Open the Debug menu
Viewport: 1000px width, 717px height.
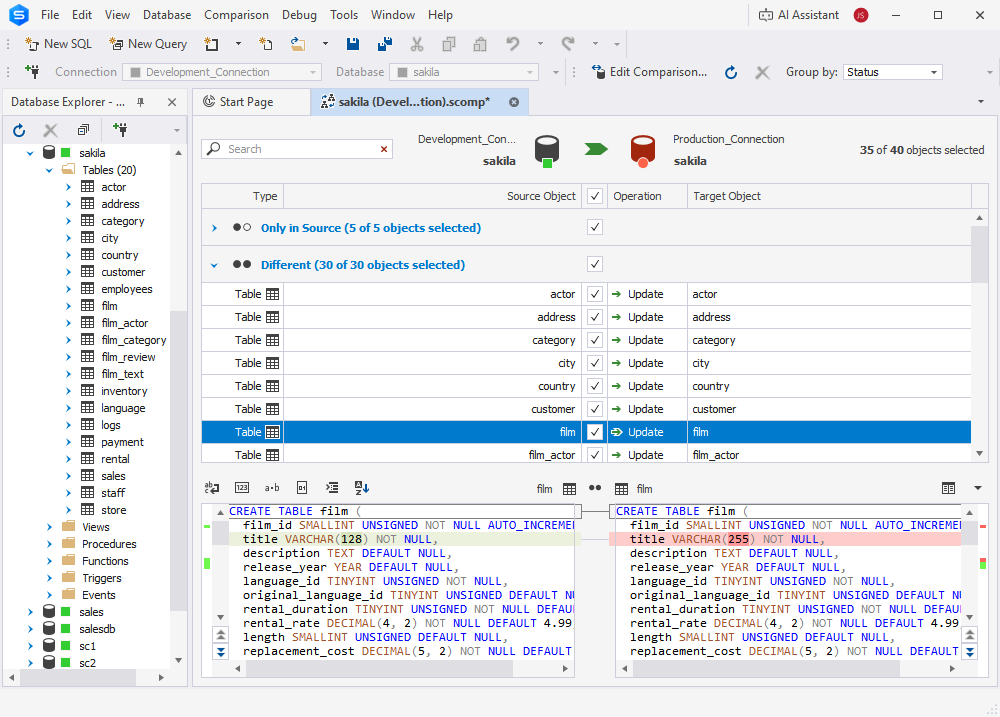(x=299, y=15)
